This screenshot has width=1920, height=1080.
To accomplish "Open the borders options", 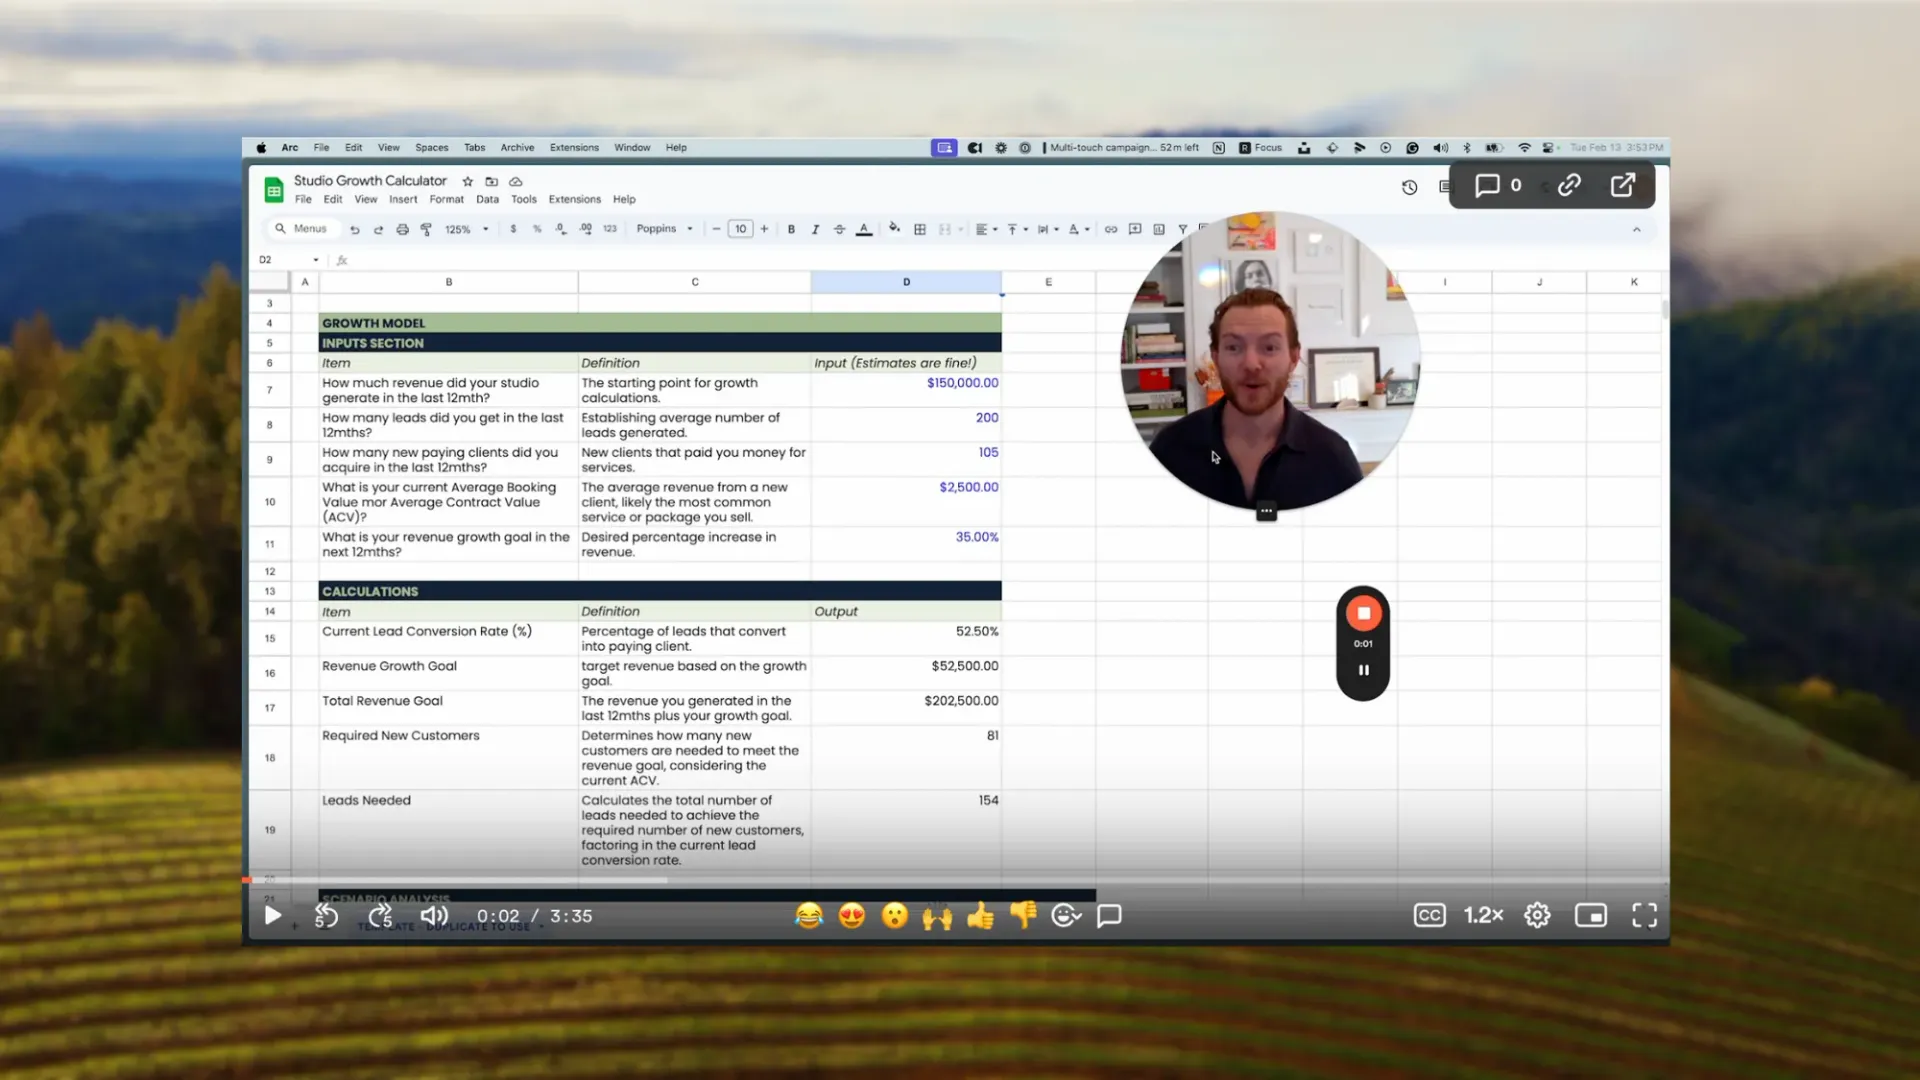I will click(x=920, y=229).
